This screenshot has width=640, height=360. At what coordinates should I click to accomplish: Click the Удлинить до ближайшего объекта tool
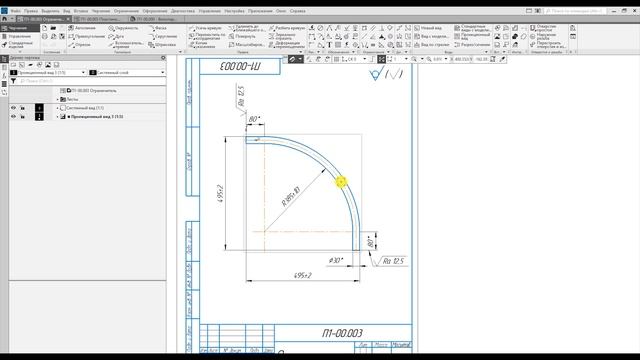point(247,28)
